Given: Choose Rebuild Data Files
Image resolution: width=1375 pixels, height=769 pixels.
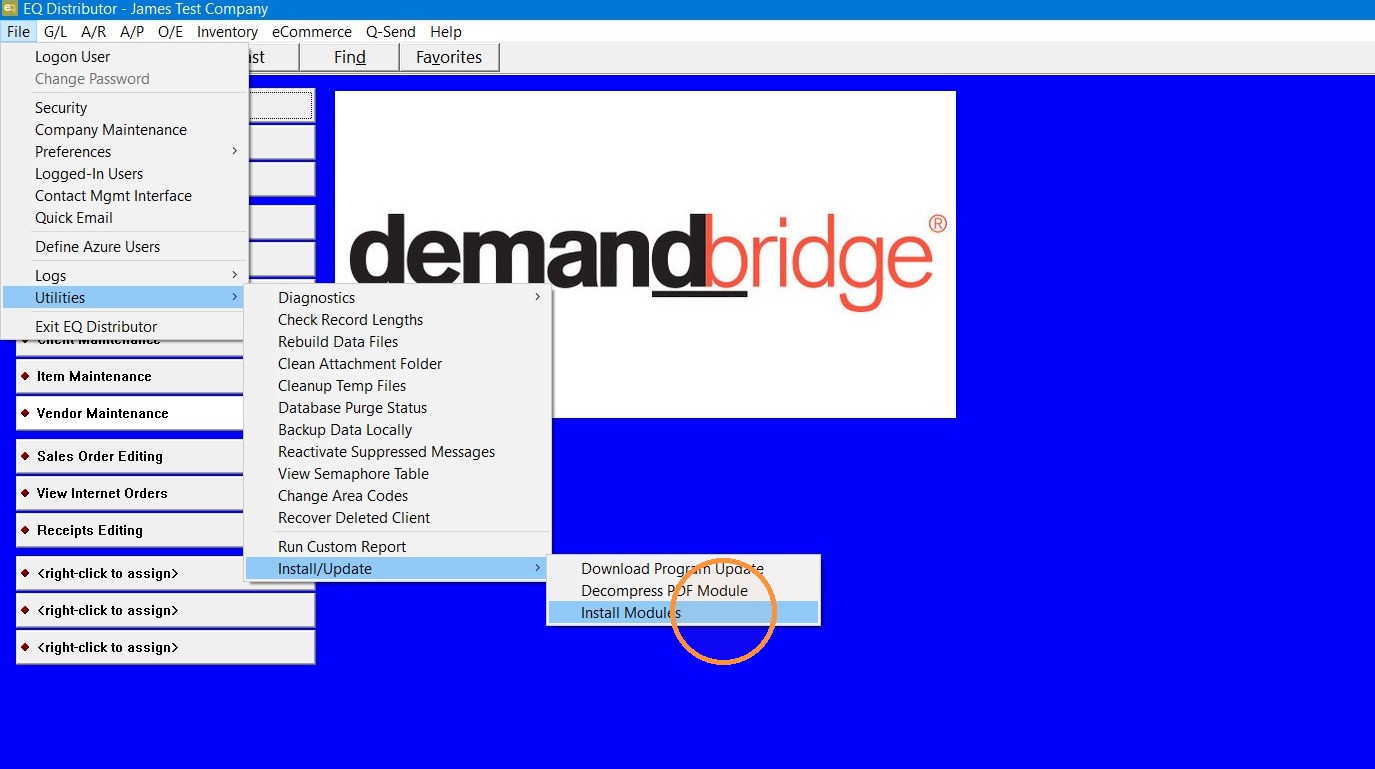Looking at the screenshot, I should [398, 342].
